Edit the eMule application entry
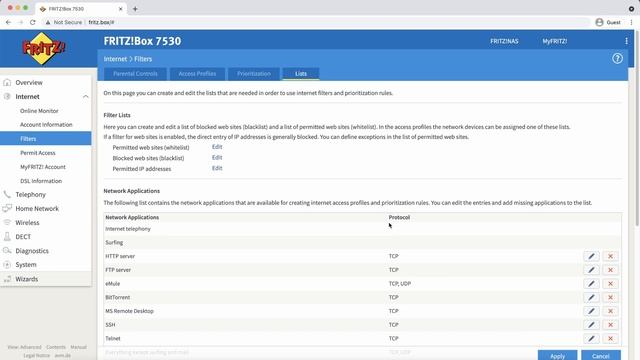 point(591,284)
